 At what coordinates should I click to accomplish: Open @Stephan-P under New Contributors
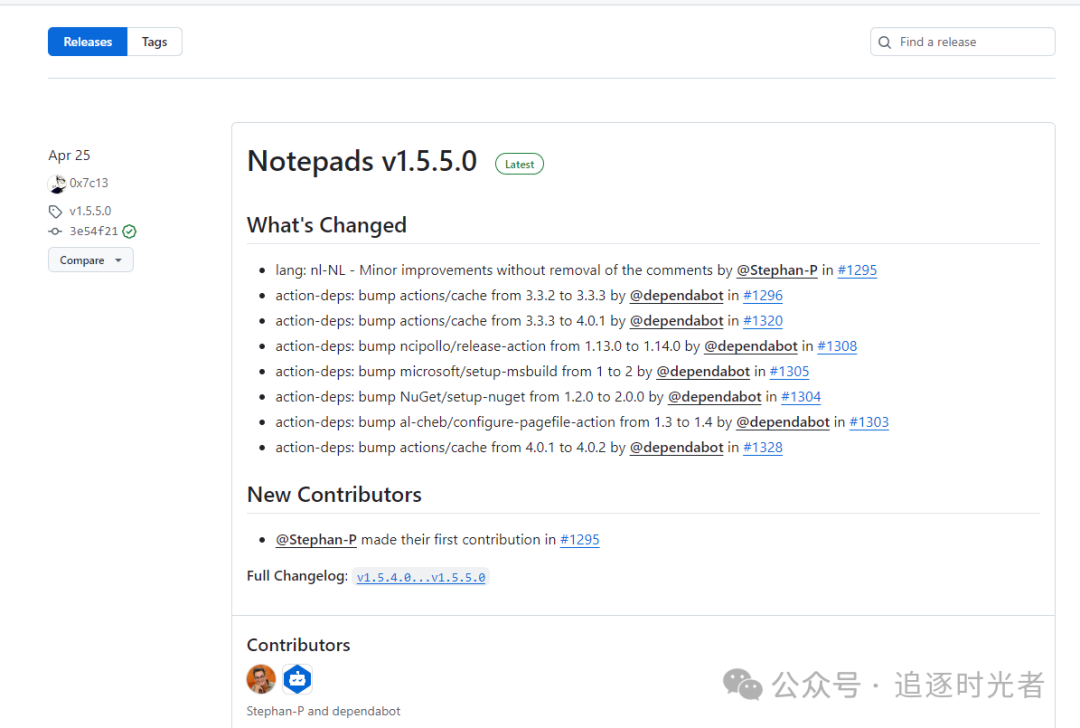click(316, 540)
